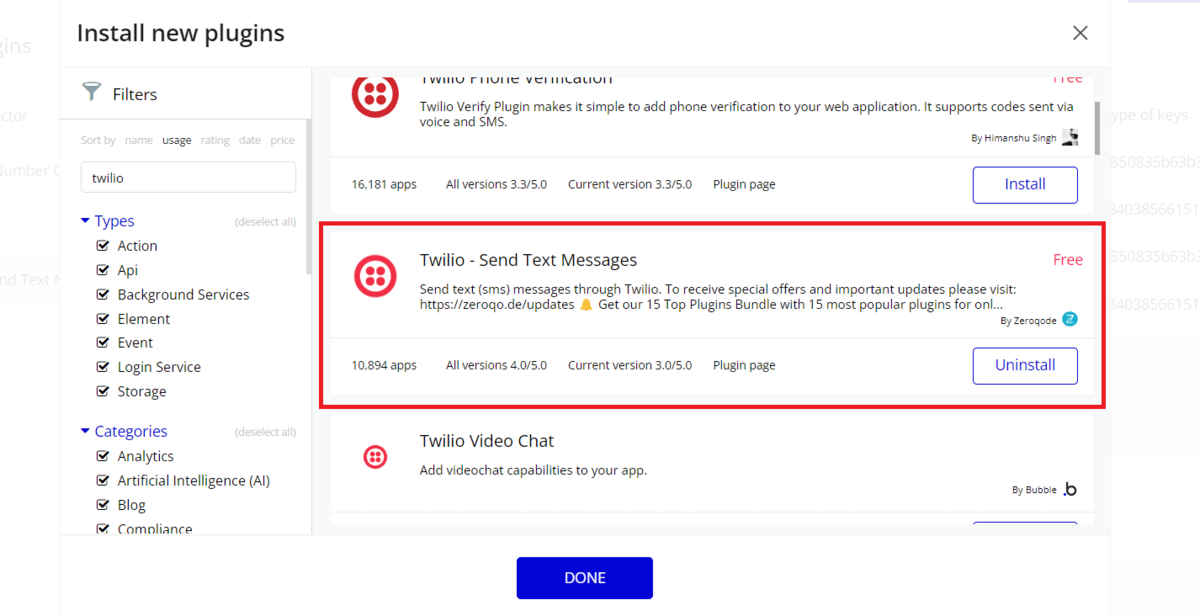Click Current version 3.3/5.0 rating
Viewport: 1200px width, 616px height.
tap(630, 185)
